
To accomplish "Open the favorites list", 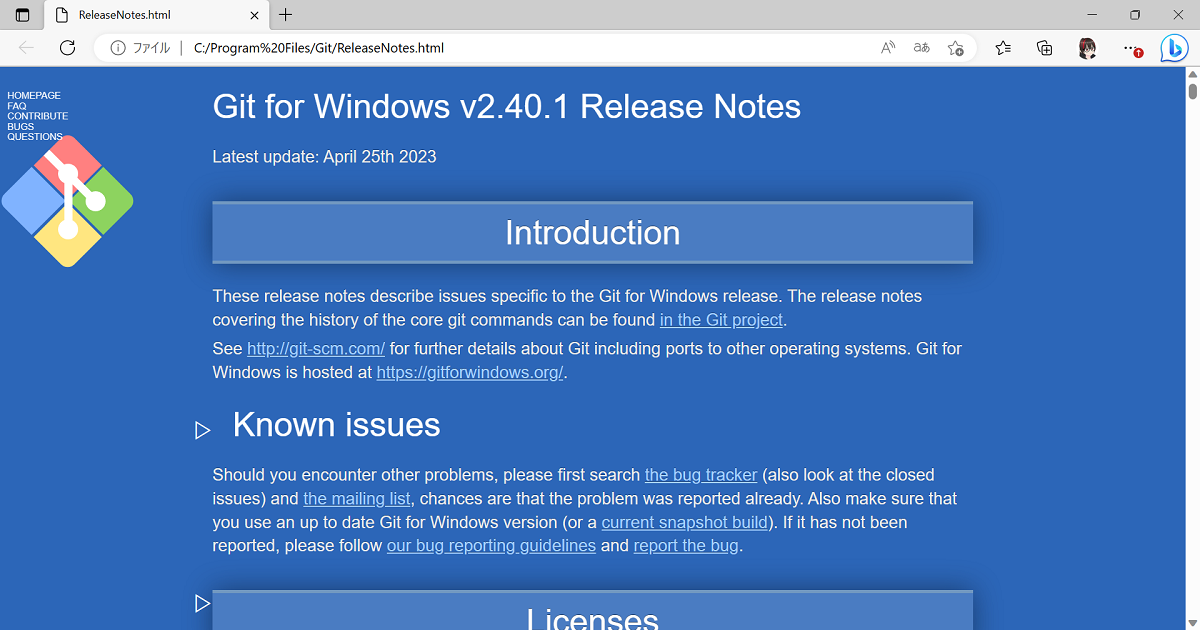I will (1003, 47).
